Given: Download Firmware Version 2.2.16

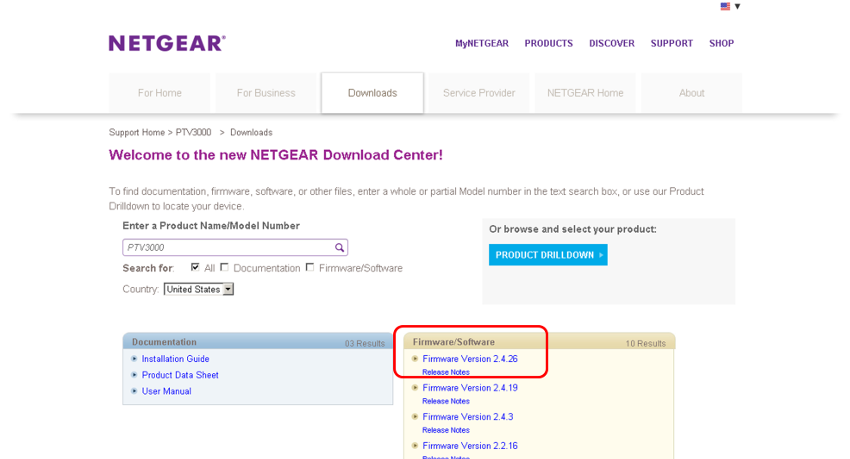Looking at the screenshot, I should [x=470, y=446].
